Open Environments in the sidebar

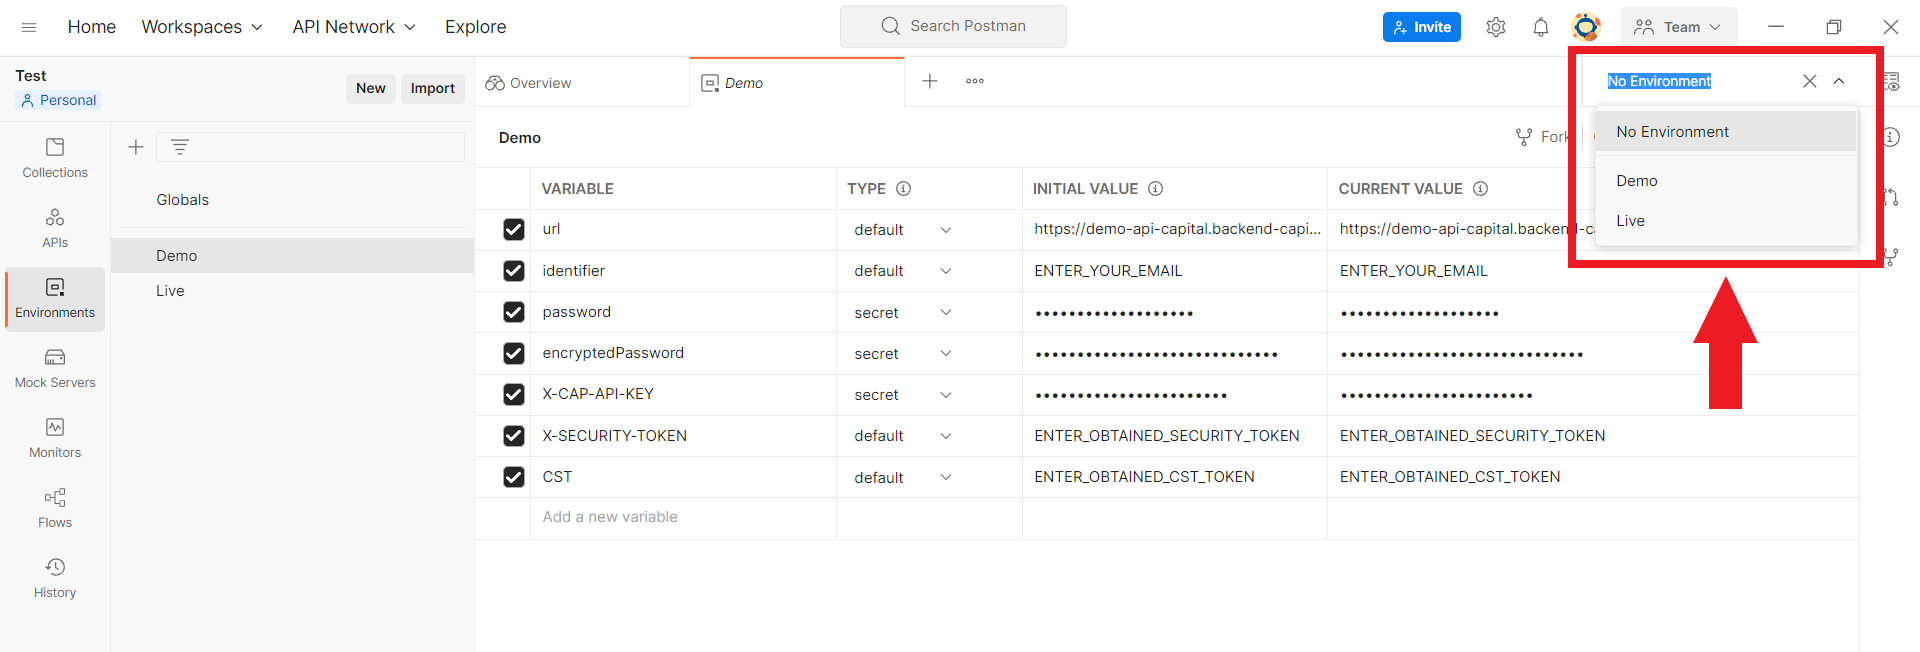pos(55,299)
